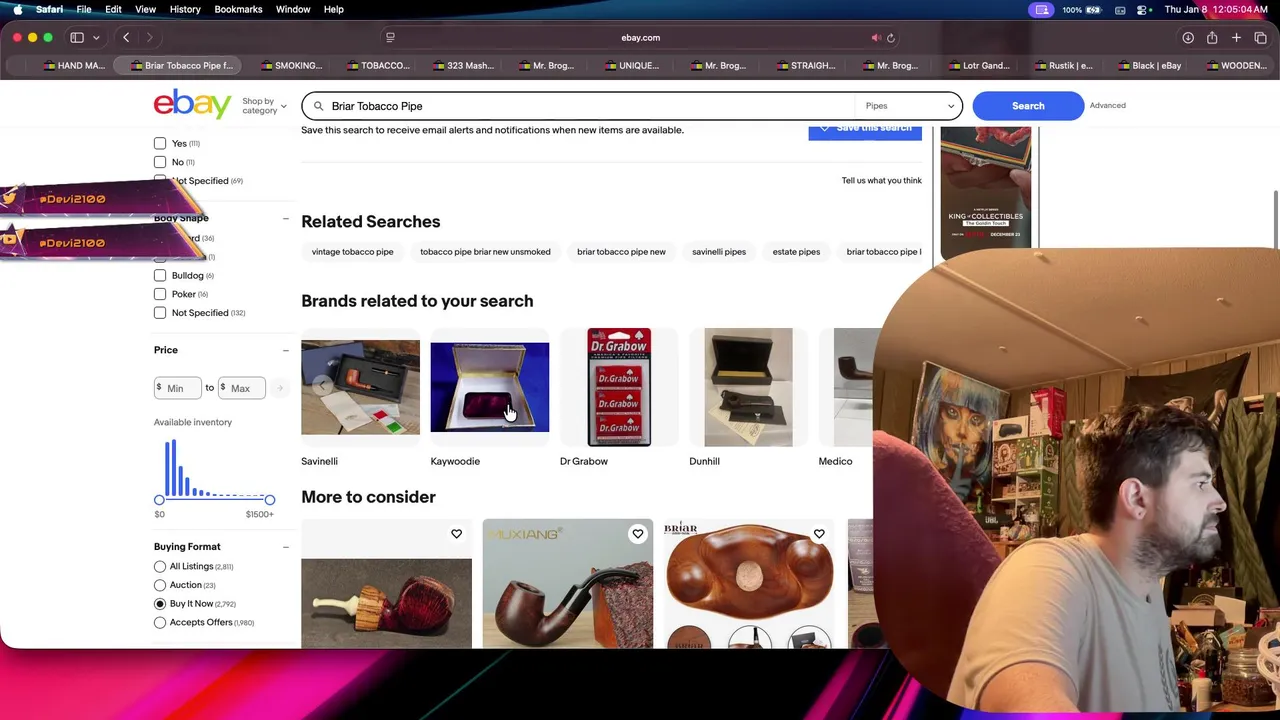The image size is (1280, 720).
Task: Open Shop by category dropdown
Action: [264, 106]
